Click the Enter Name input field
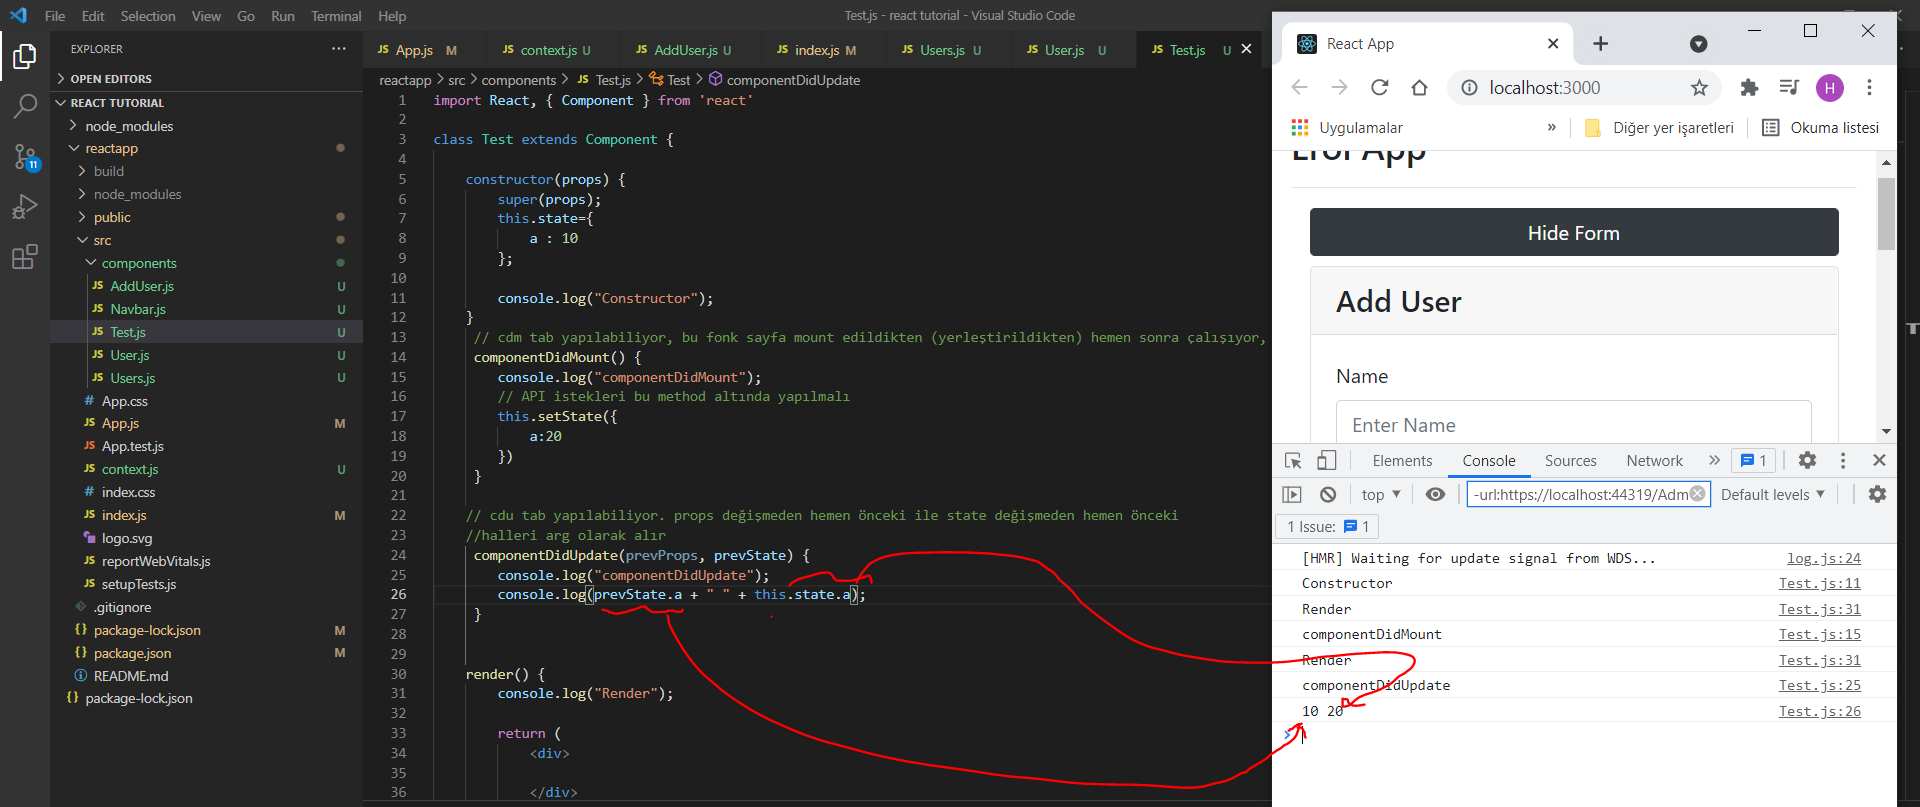 (x=1573, y=425)
